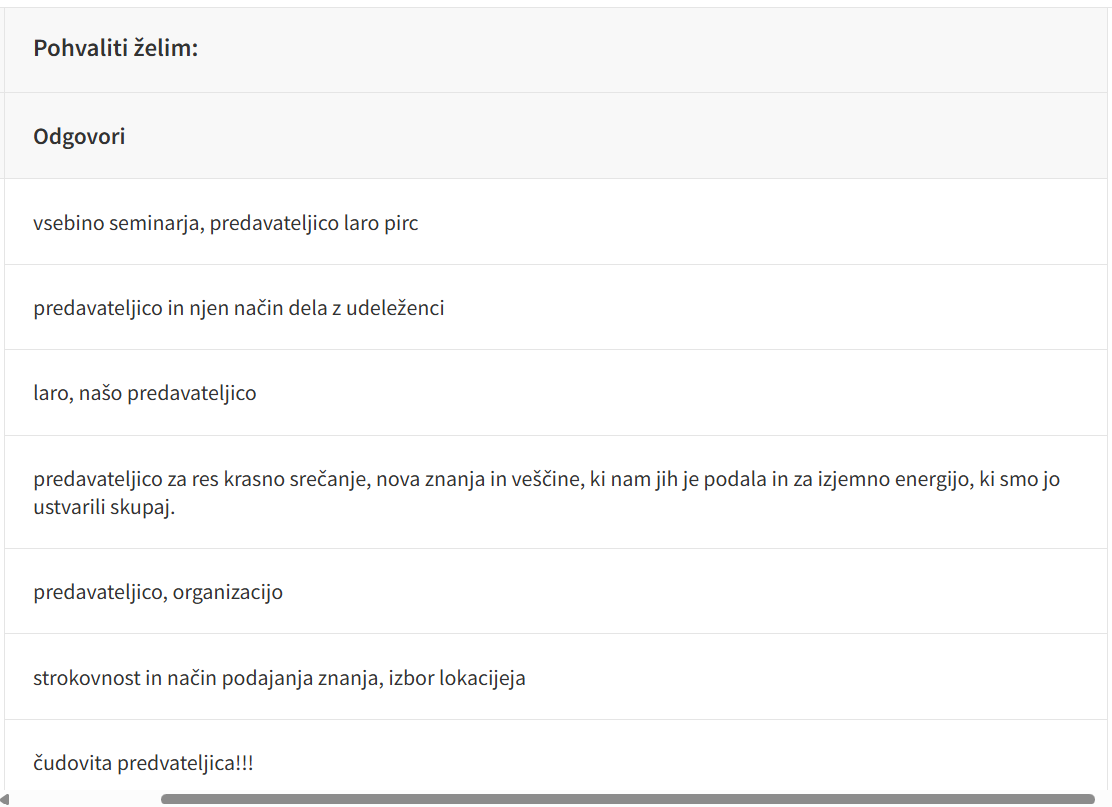The image size is (1112, 807).
Task: Click the empty scrollbar track left of thumb
Action: [x=85, y=799]
